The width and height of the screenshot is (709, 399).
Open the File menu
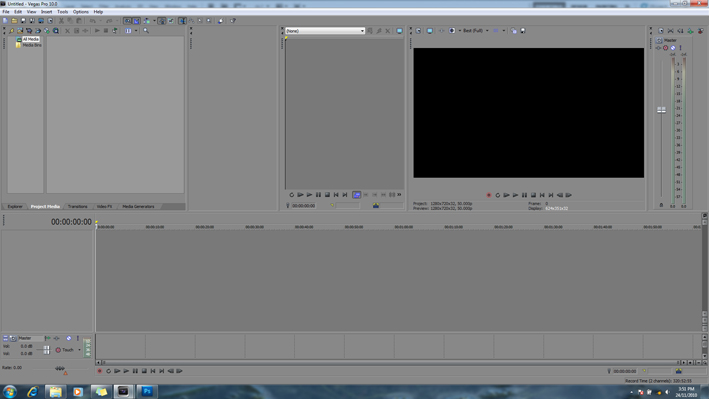tap(6, 12)
